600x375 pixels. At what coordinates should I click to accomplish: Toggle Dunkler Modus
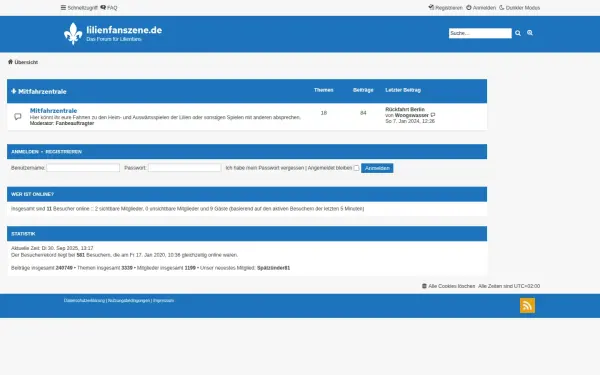click(519, 8)
